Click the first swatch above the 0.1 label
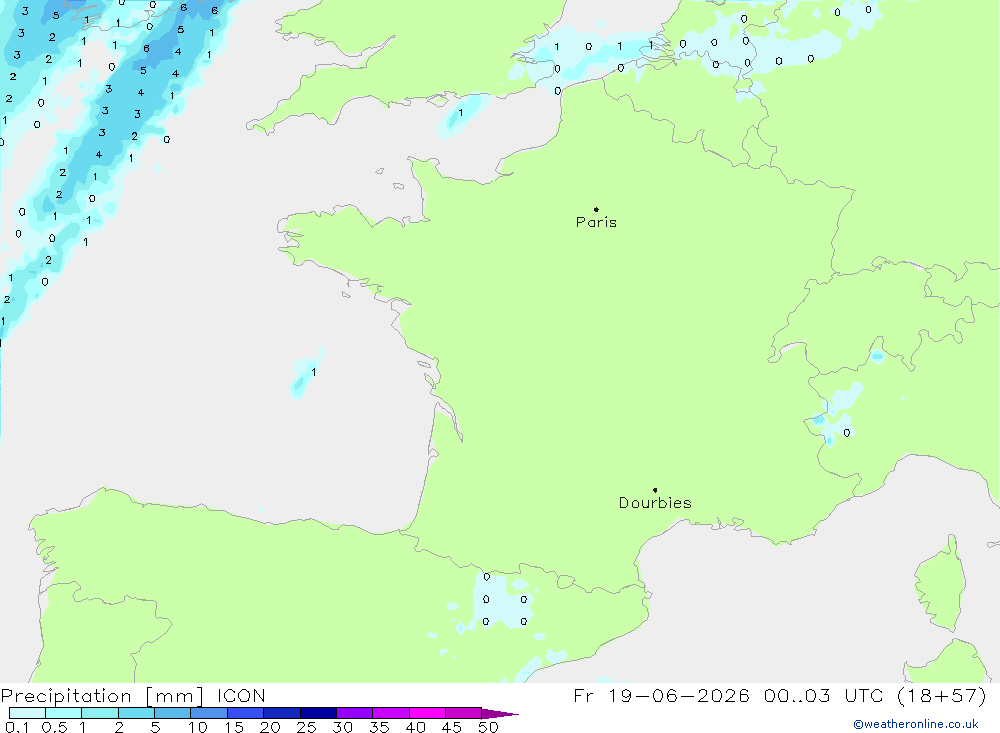The height and width of the screenshot is (733, 1000). pos(27,713)
